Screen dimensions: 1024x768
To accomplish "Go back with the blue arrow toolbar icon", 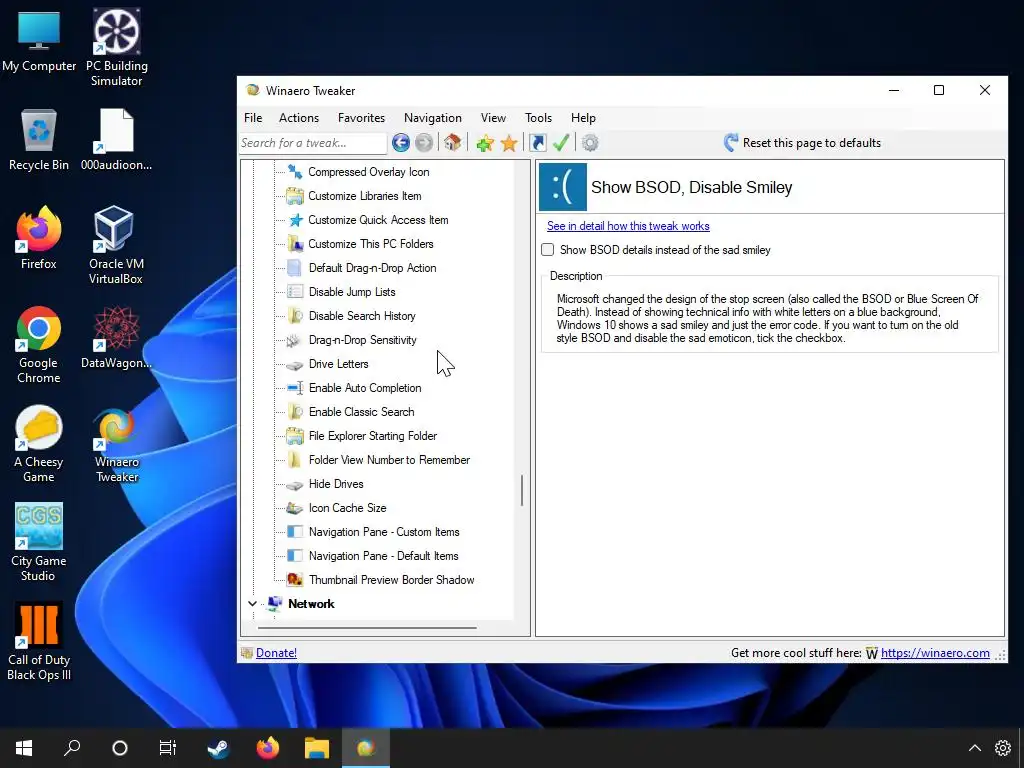I will pyautogui.click(x=401, y=142).
